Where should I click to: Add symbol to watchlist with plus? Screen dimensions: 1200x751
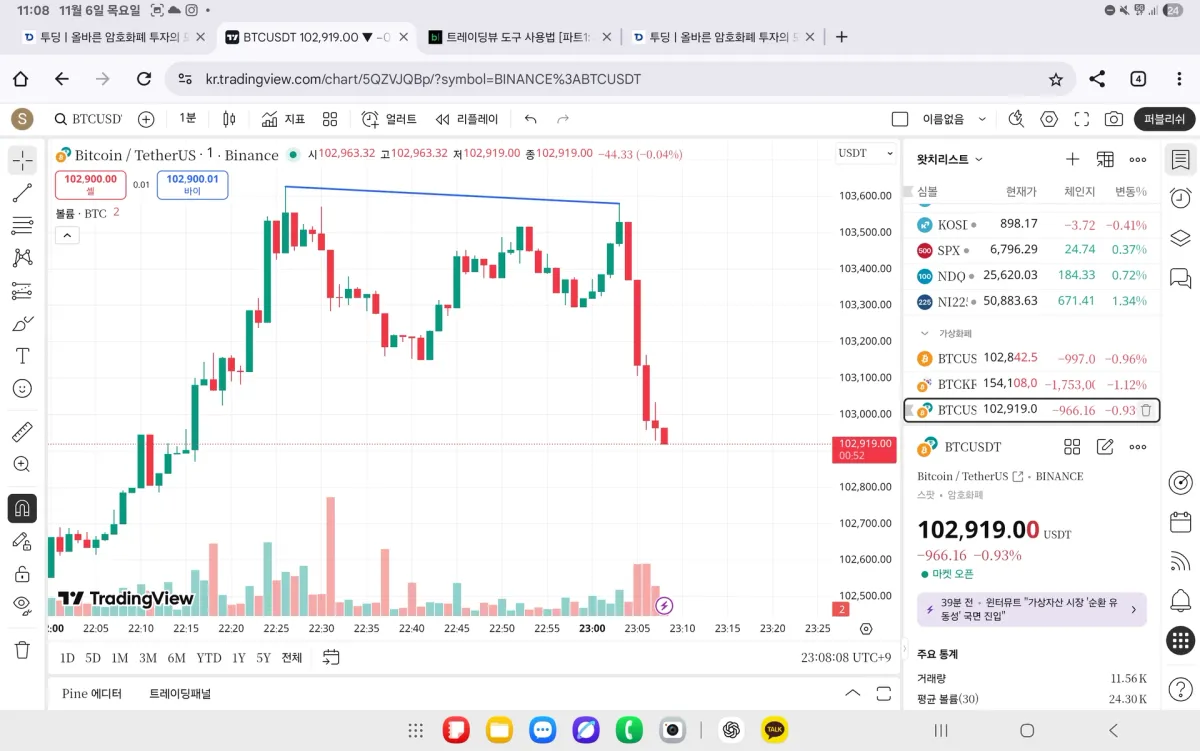tap(1072, 159)
